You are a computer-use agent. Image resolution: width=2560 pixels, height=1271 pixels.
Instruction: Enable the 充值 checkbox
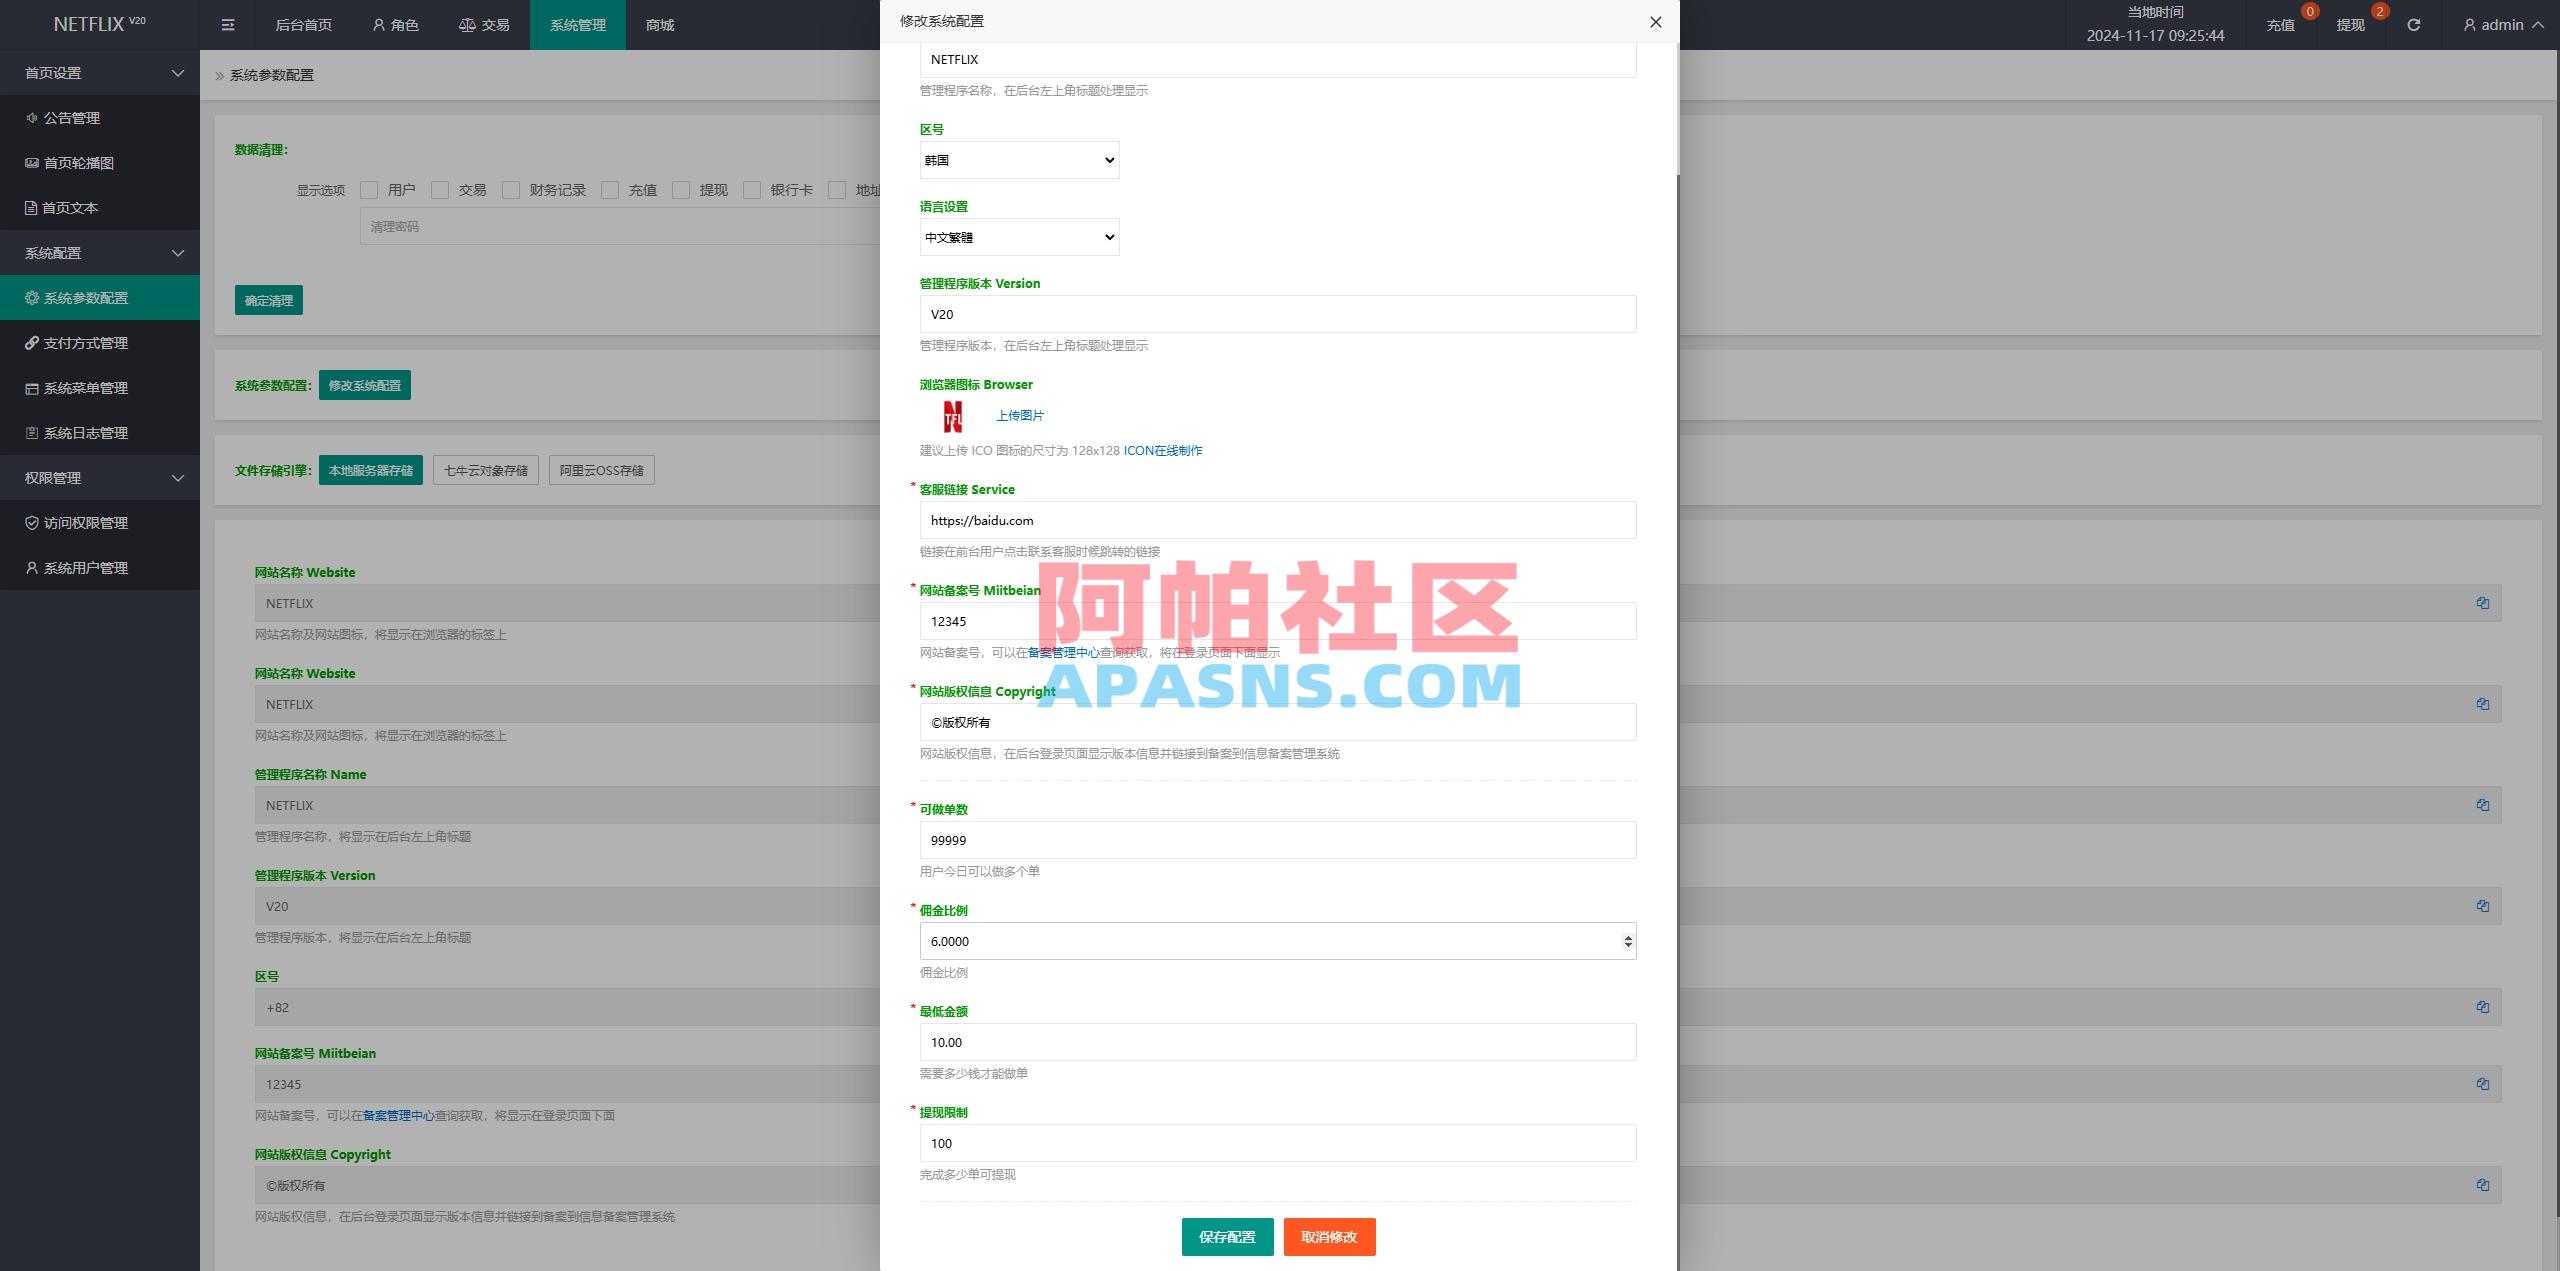[609, 189]
